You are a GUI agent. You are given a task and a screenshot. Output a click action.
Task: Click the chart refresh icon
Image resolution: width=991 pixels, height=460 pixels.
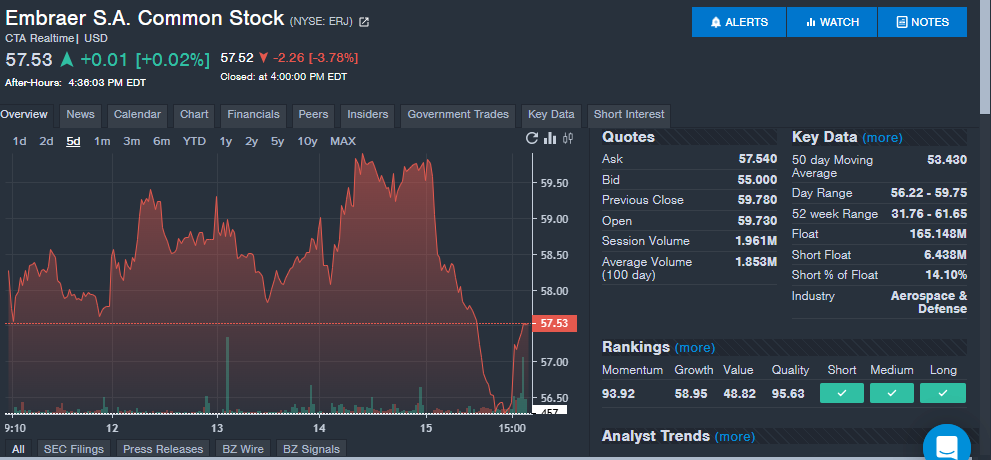pos(532,138)
